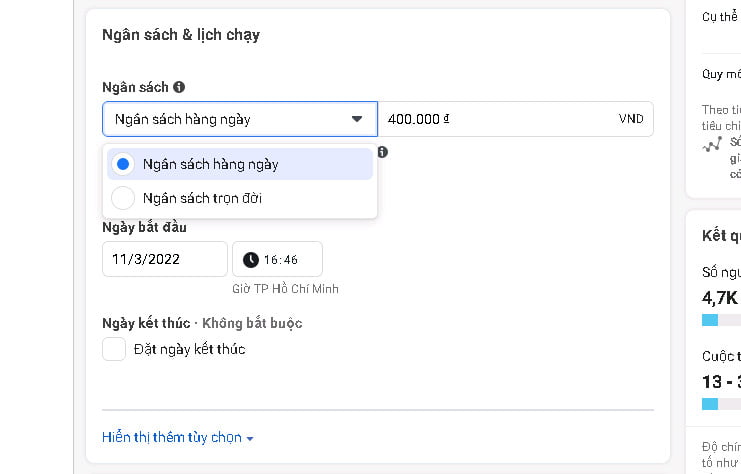
Task: Open the Ngân sách hàng ngày budget dropdown
Action: point(240,119)
